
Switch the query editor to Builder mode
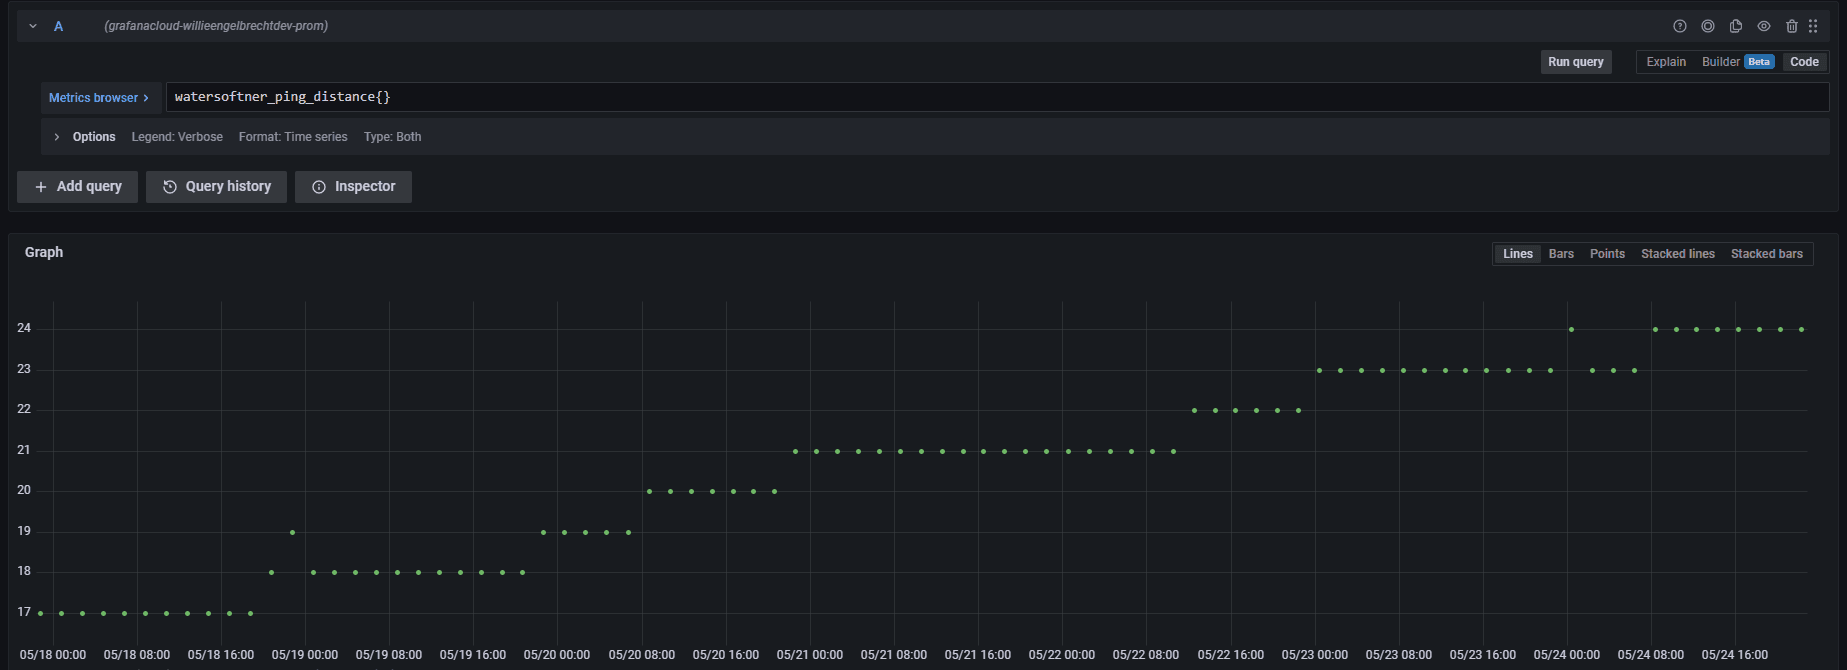(1721, 62)
